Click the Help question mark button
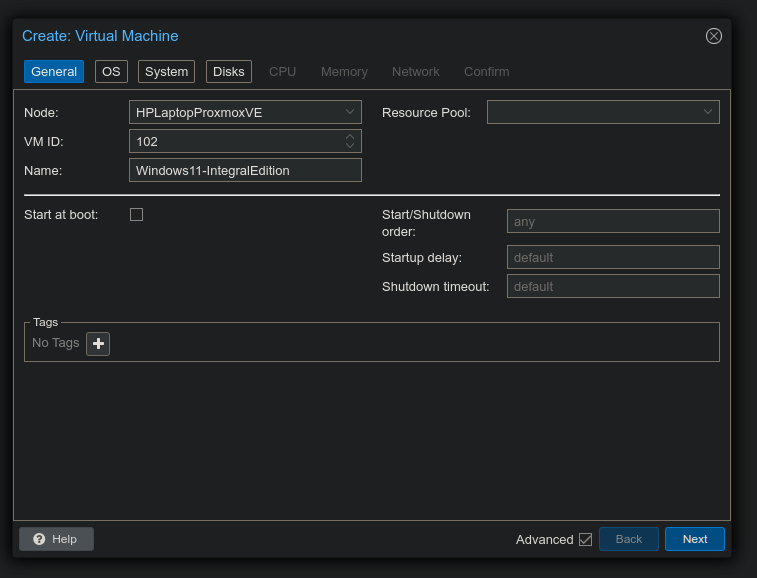 pyautogui.click(x=56, y=539)
